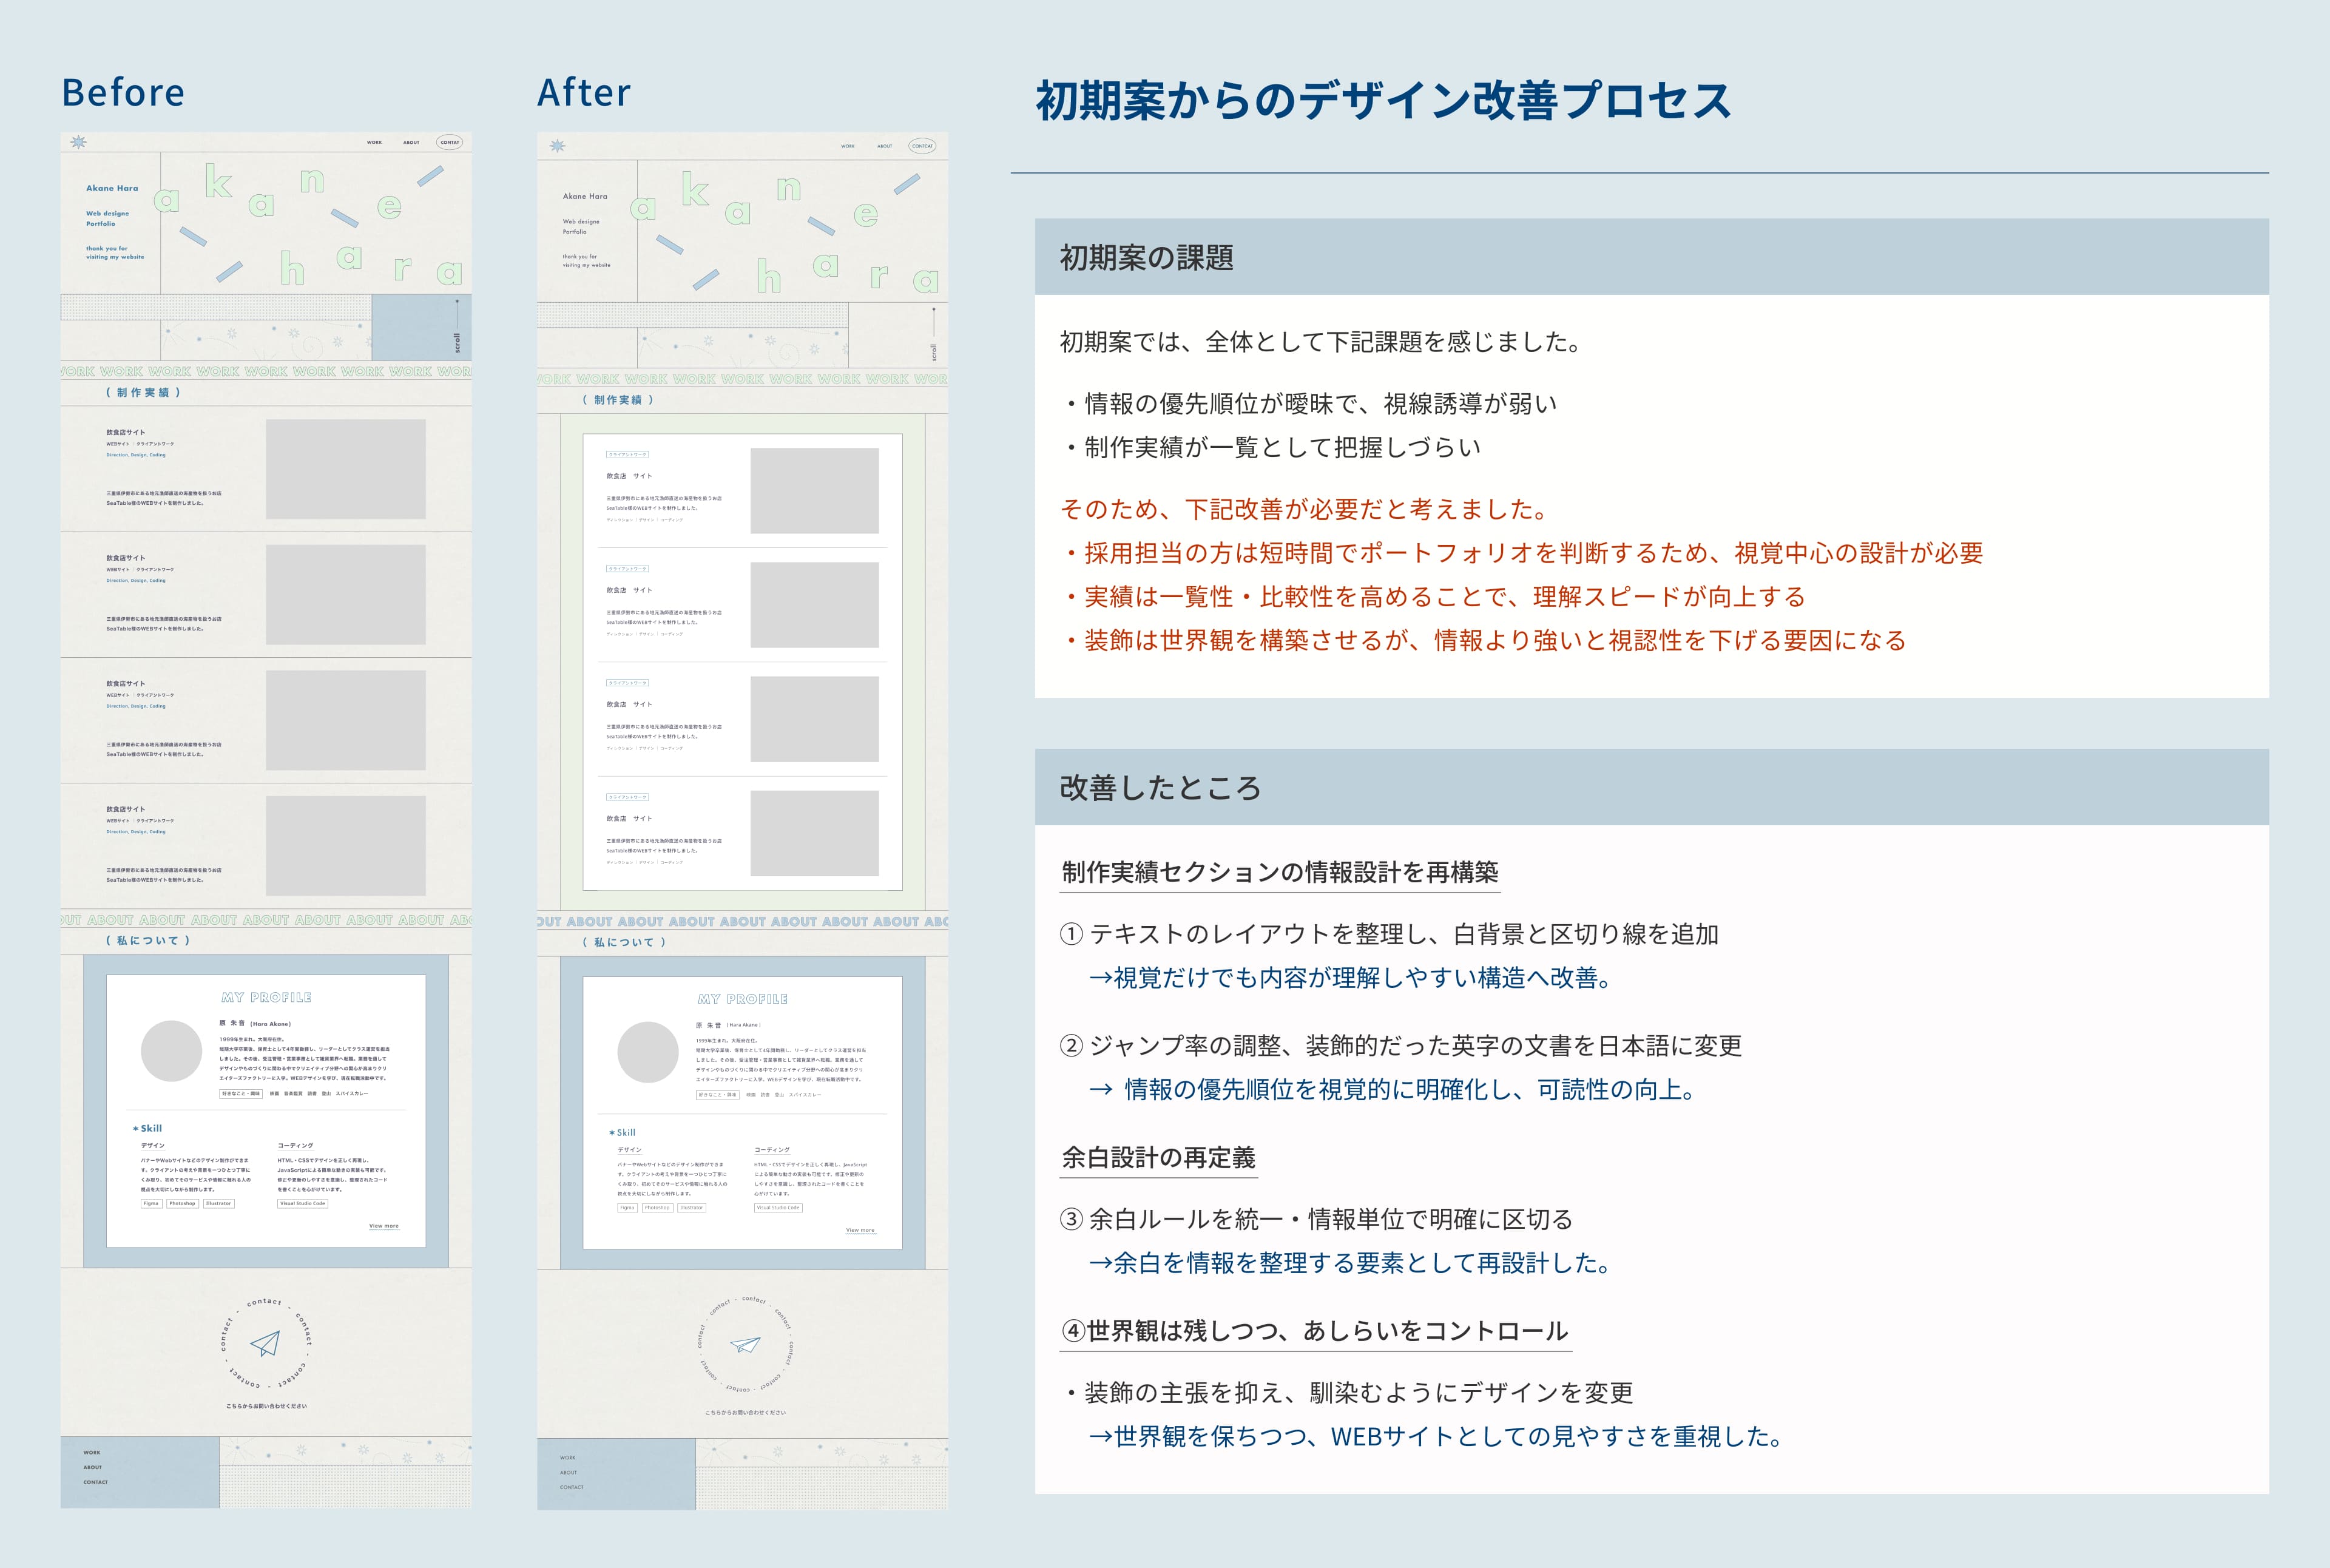Click the underlined heading 余白設計の再定義

[x=1158, y=1158]
